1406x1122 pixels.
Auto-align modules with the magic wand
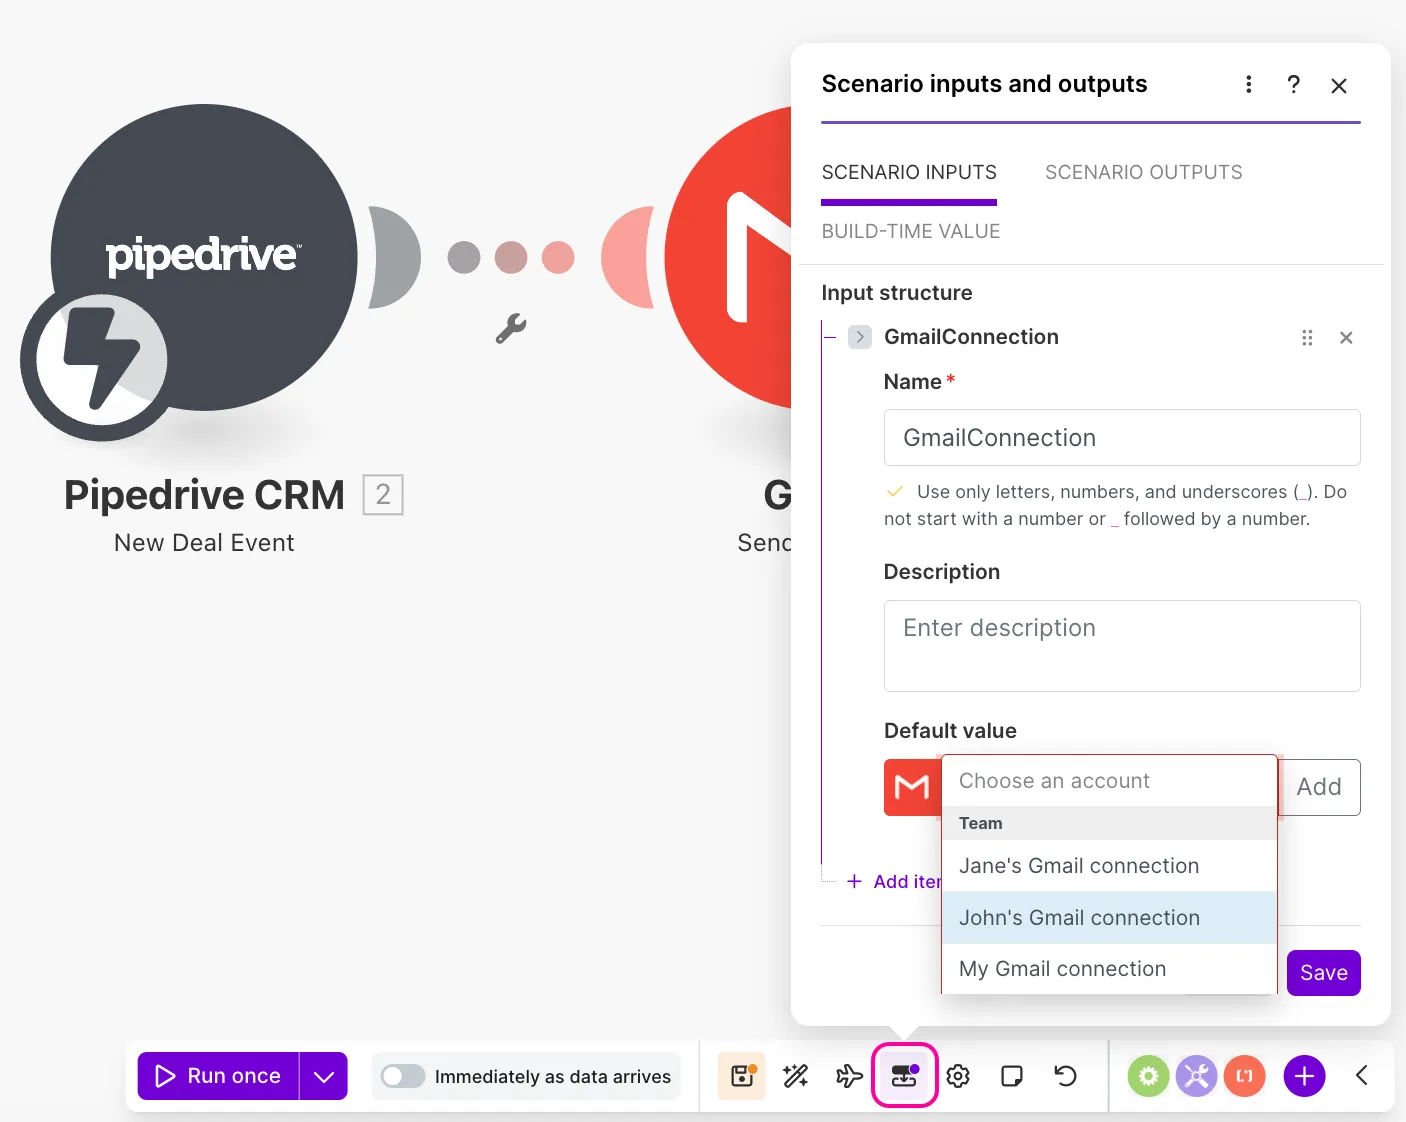pos(796,1076)
